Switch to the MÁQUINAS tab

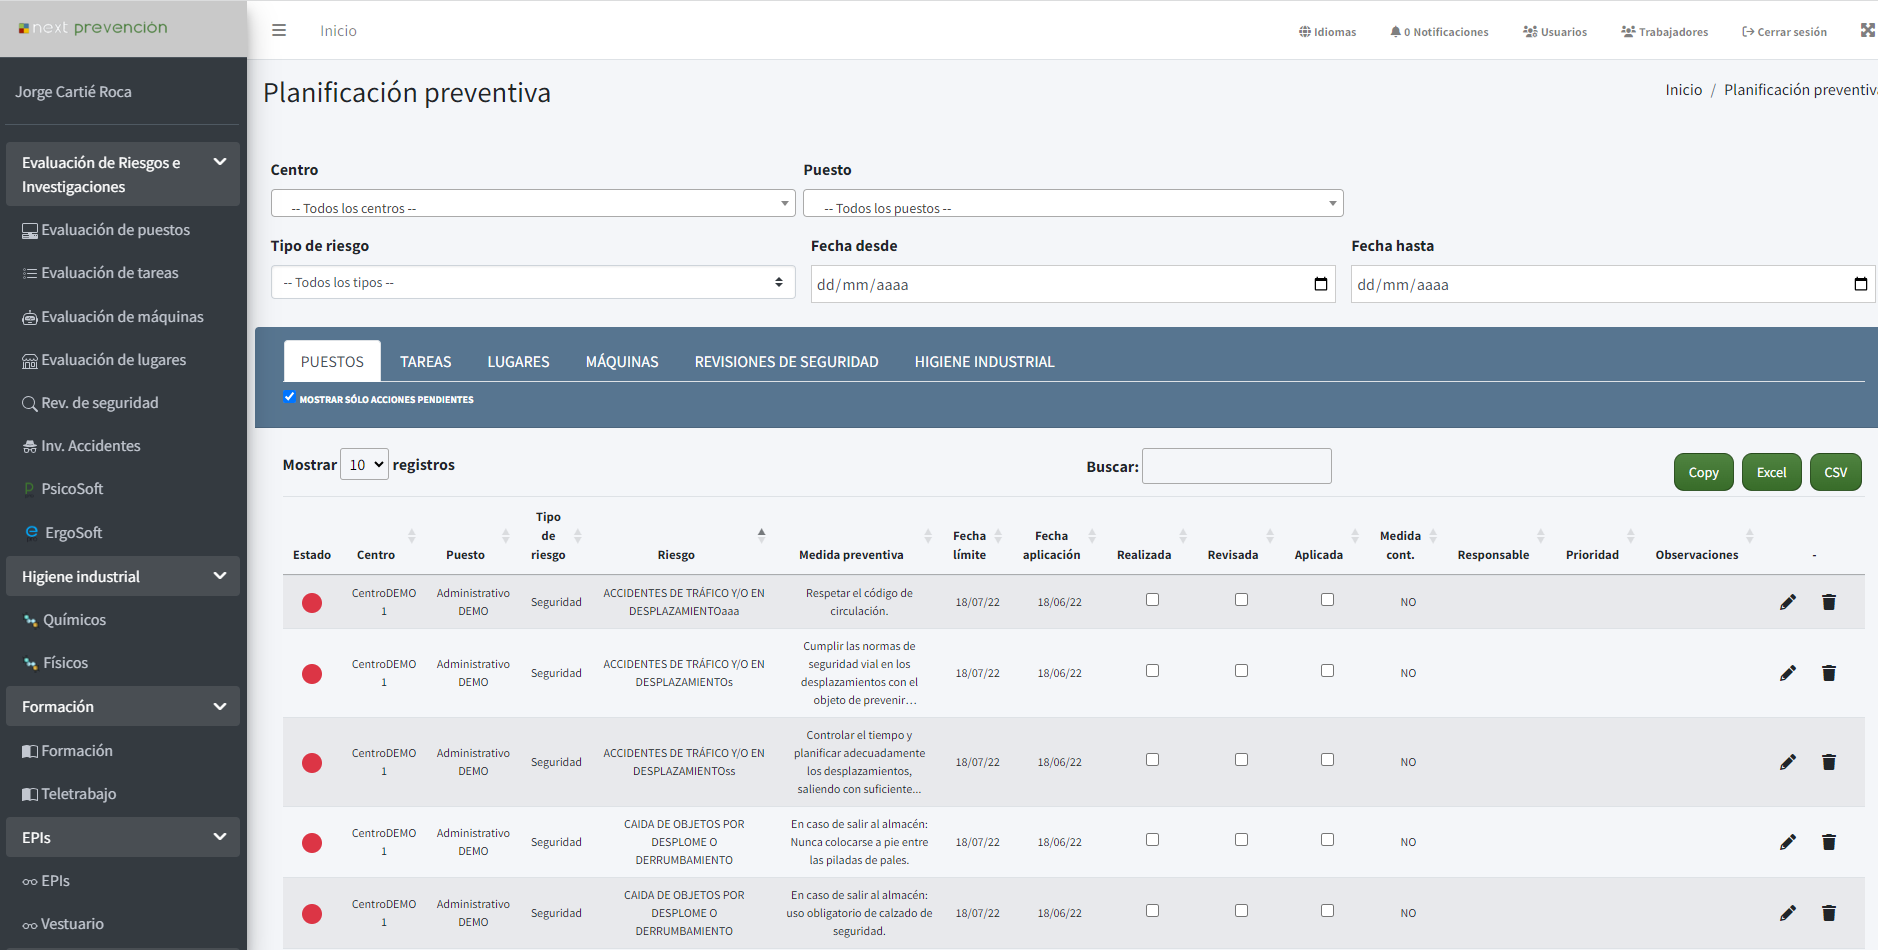pyautogui.click(x=622, y=362)
